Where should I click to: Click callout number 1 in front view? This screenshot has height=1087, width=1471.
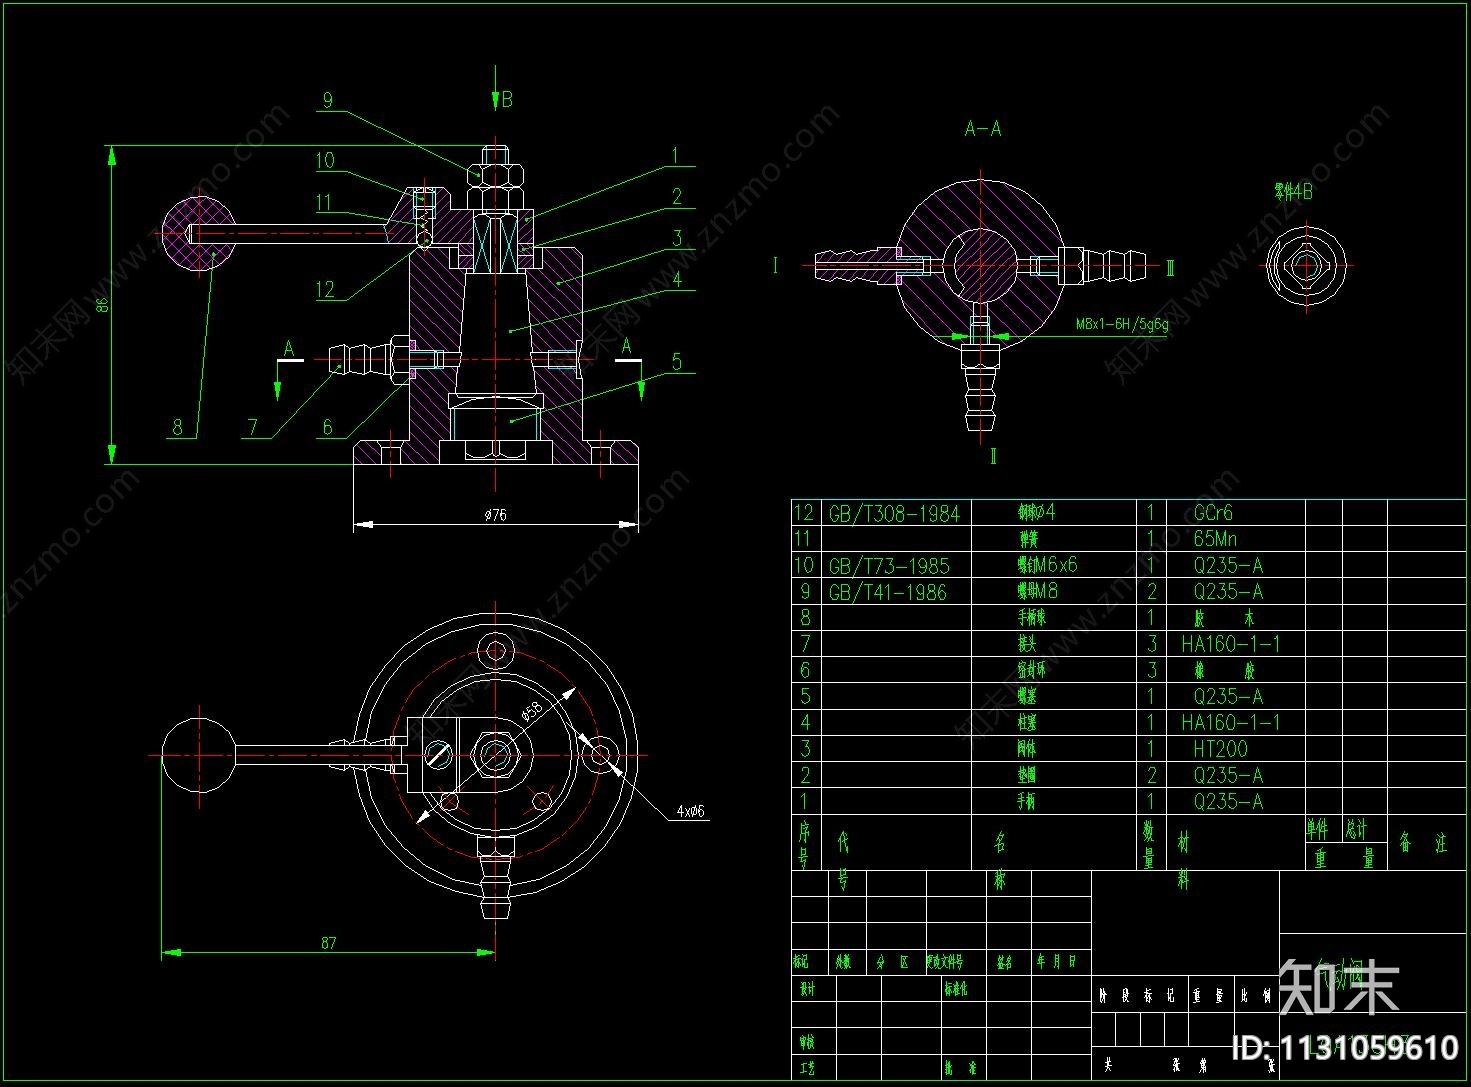676,156
